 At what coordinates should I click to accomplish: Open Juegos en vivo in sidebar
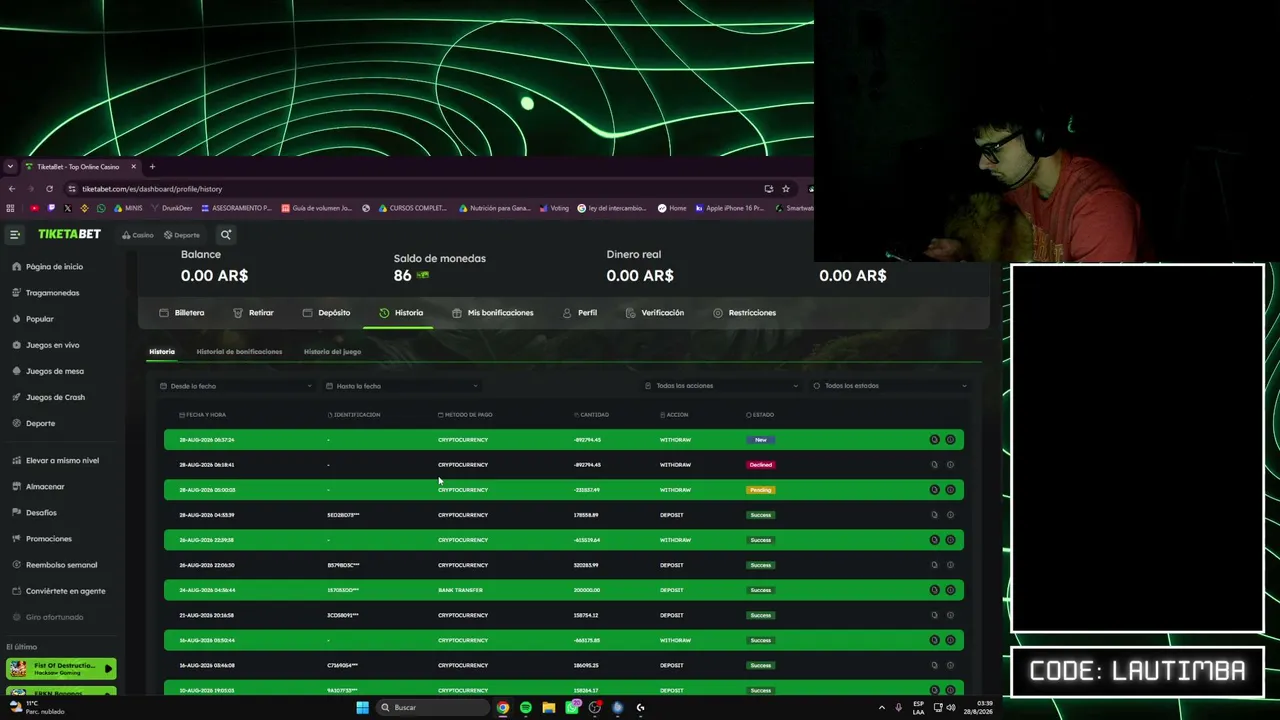[52, 345]
